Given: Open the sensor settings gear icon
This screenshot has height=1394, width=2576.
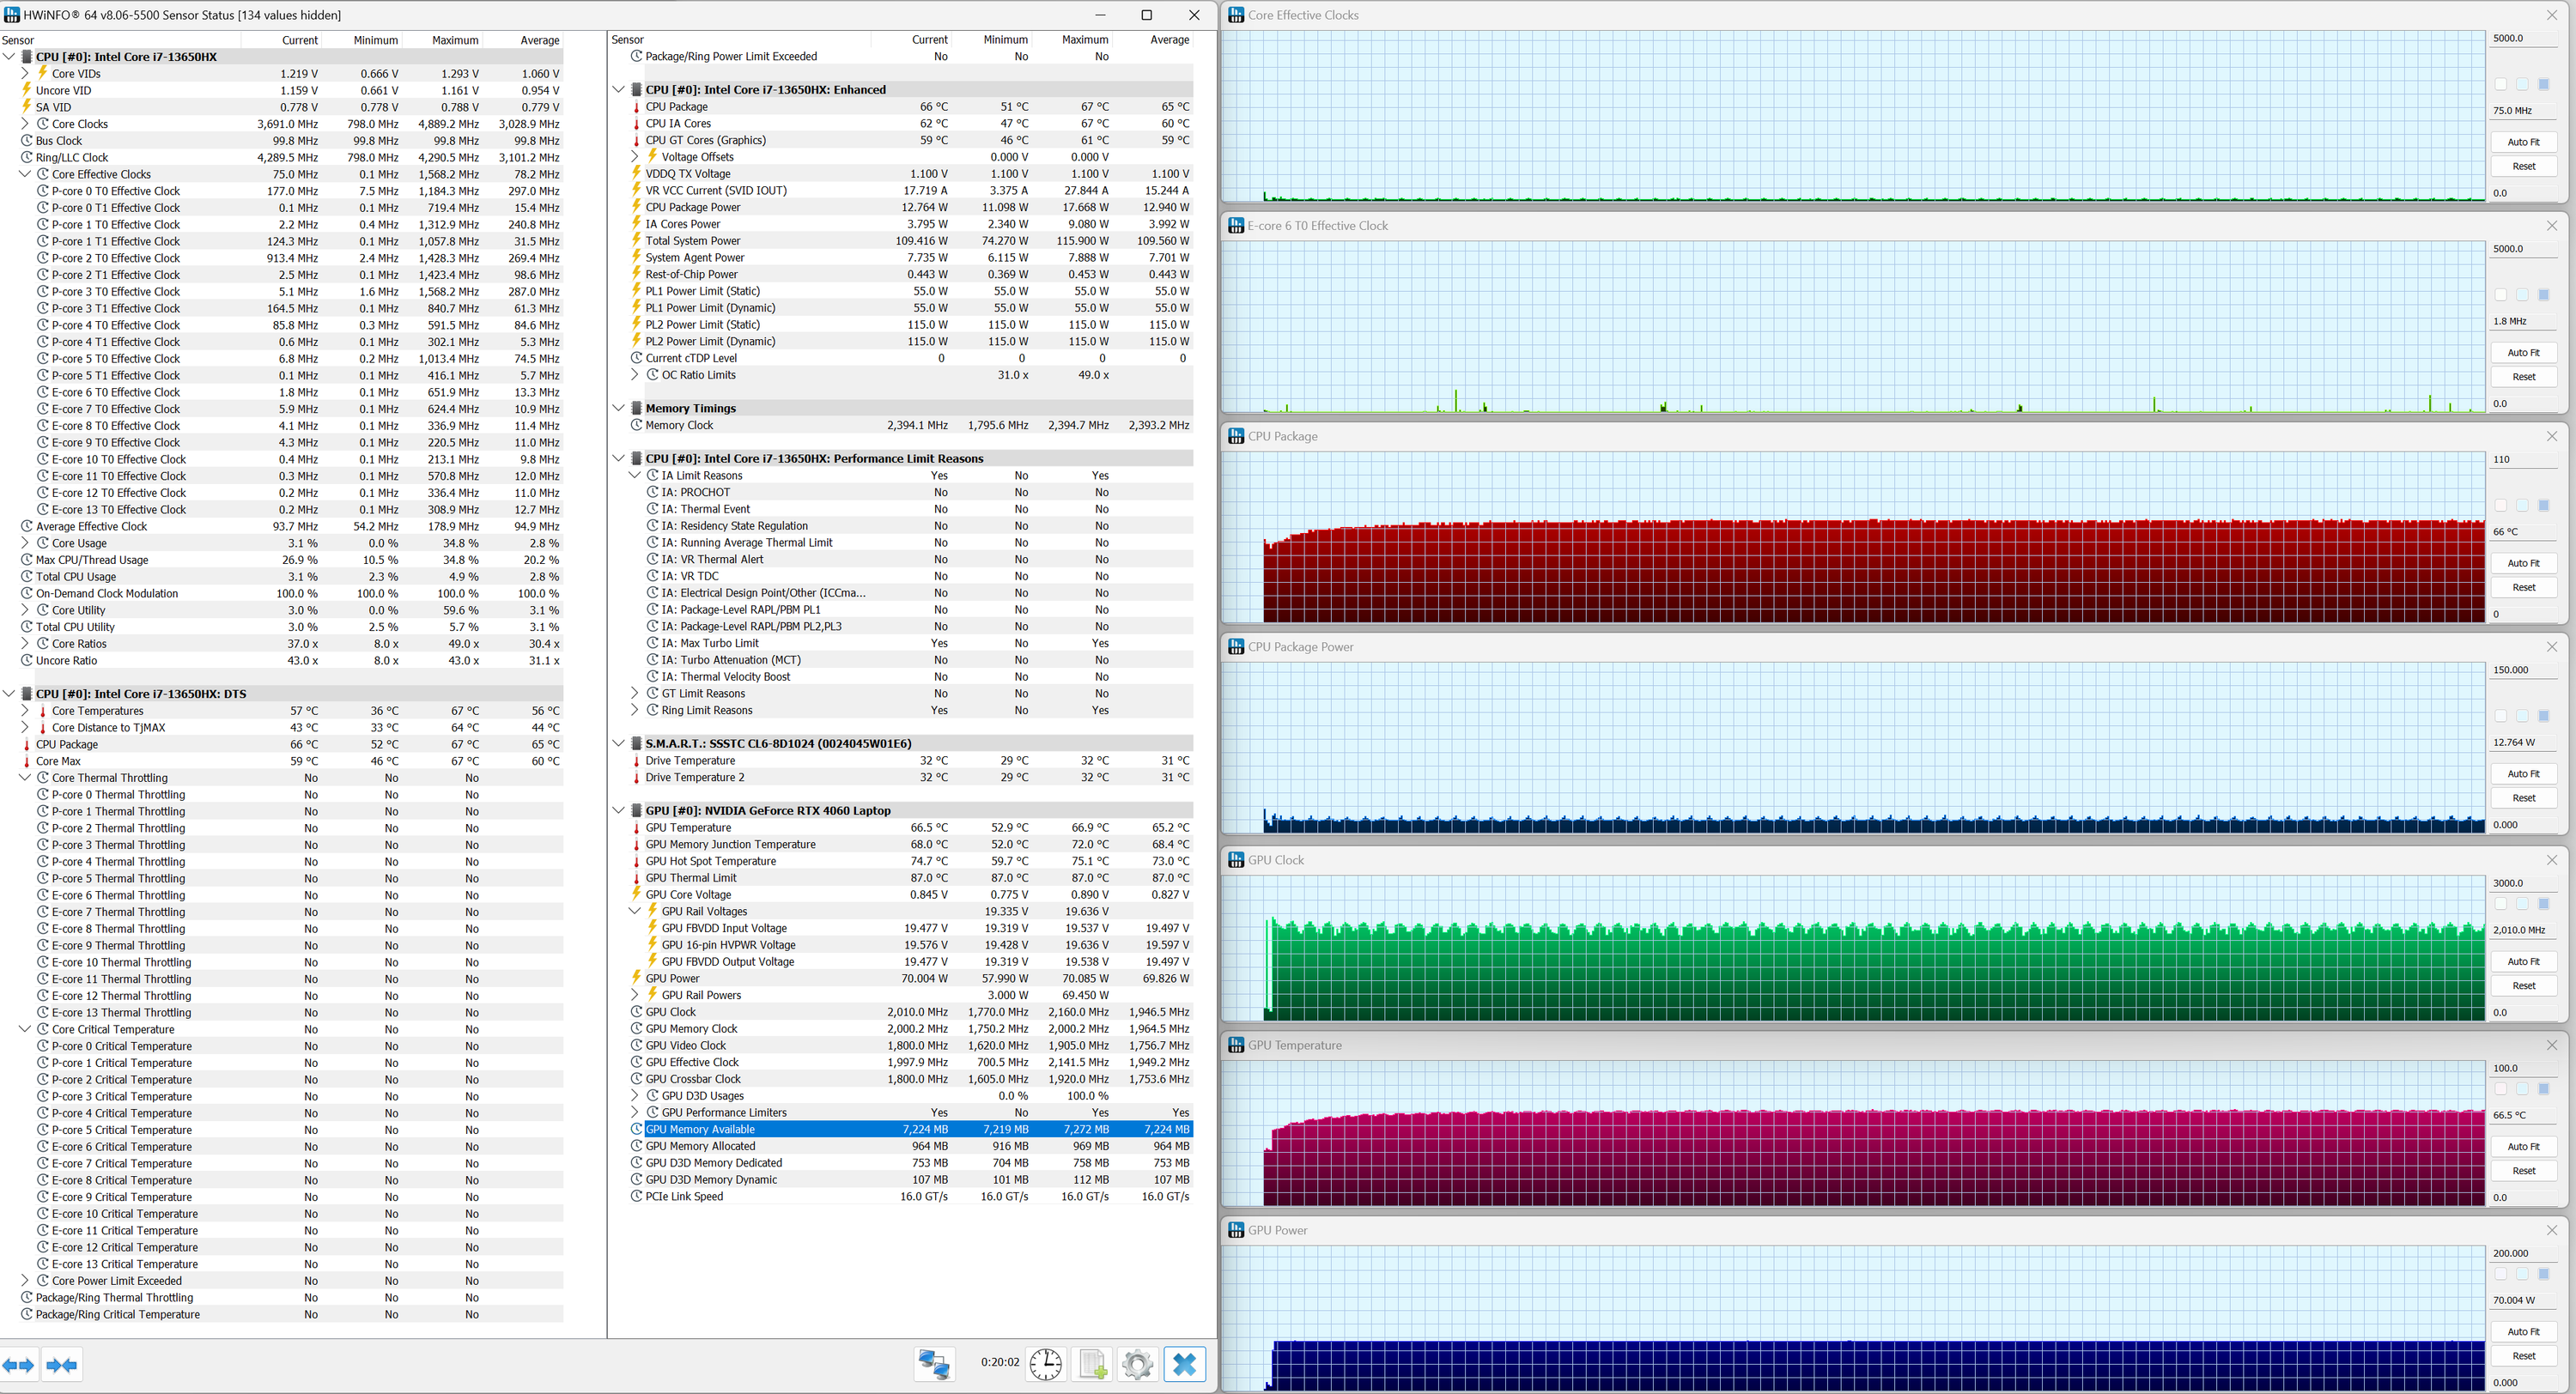Looking at the screenshot, I should (x=1137, y=1364).
